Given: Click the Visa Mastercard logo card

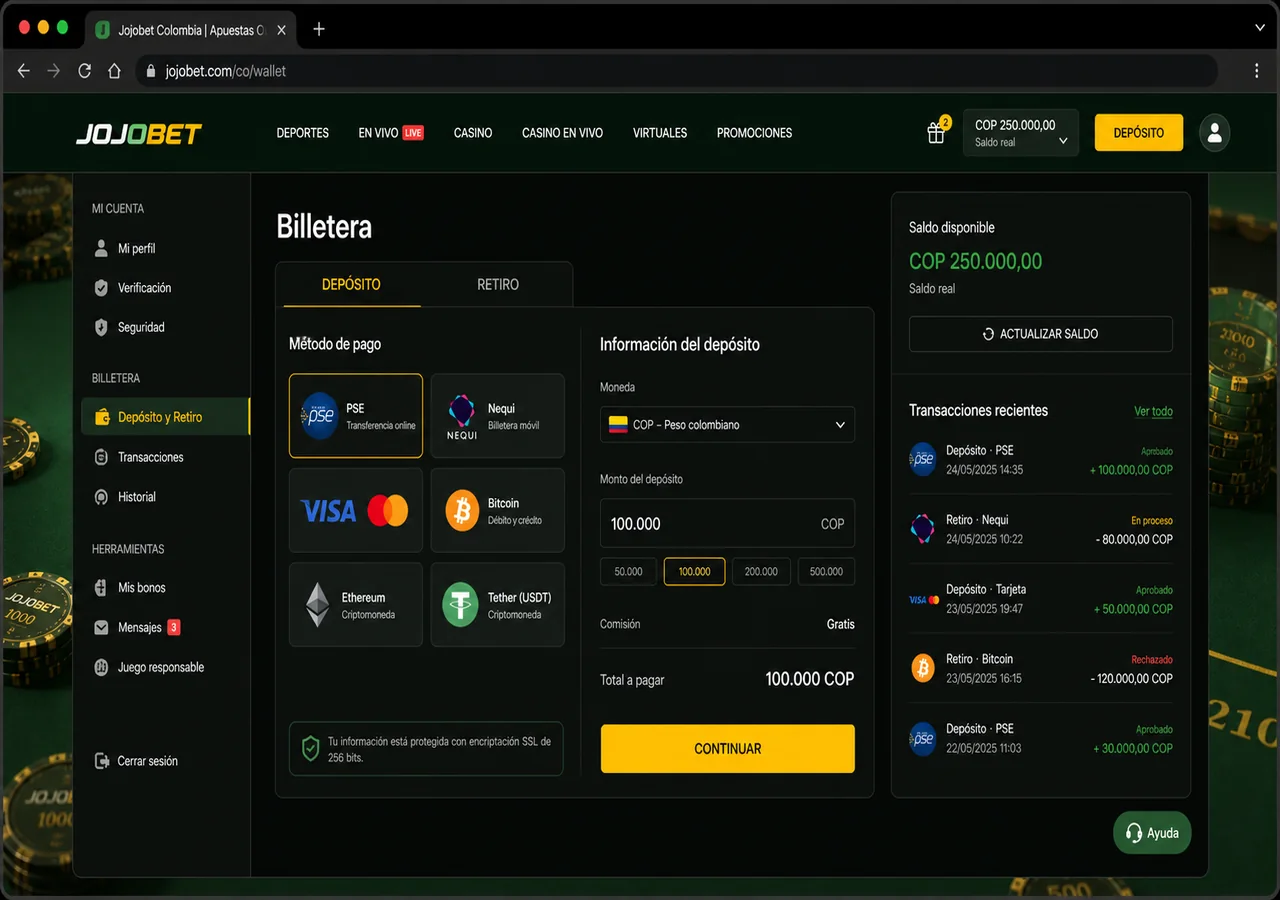Looking at the screenshot, I should 356,510.
